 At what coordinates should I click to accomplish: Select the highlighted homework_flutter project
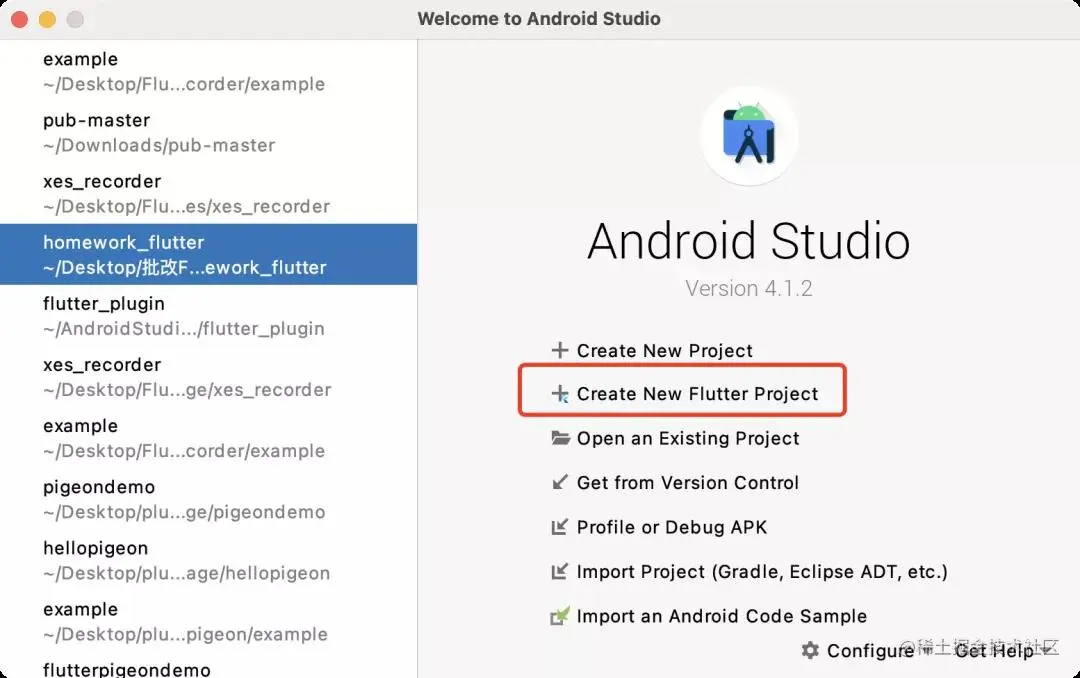click(209, 254)
